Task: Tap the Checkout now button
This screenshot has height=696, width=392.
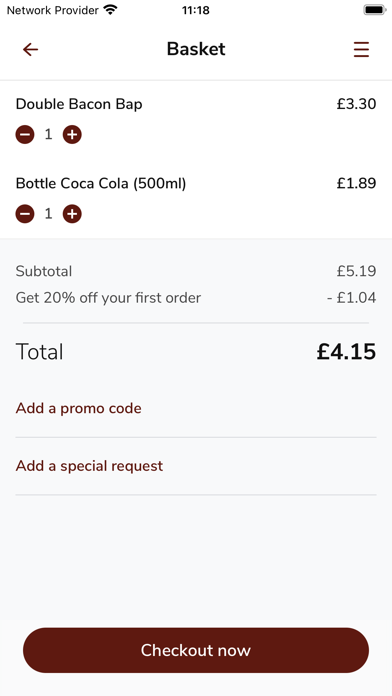Action: [x=196, y=650]
